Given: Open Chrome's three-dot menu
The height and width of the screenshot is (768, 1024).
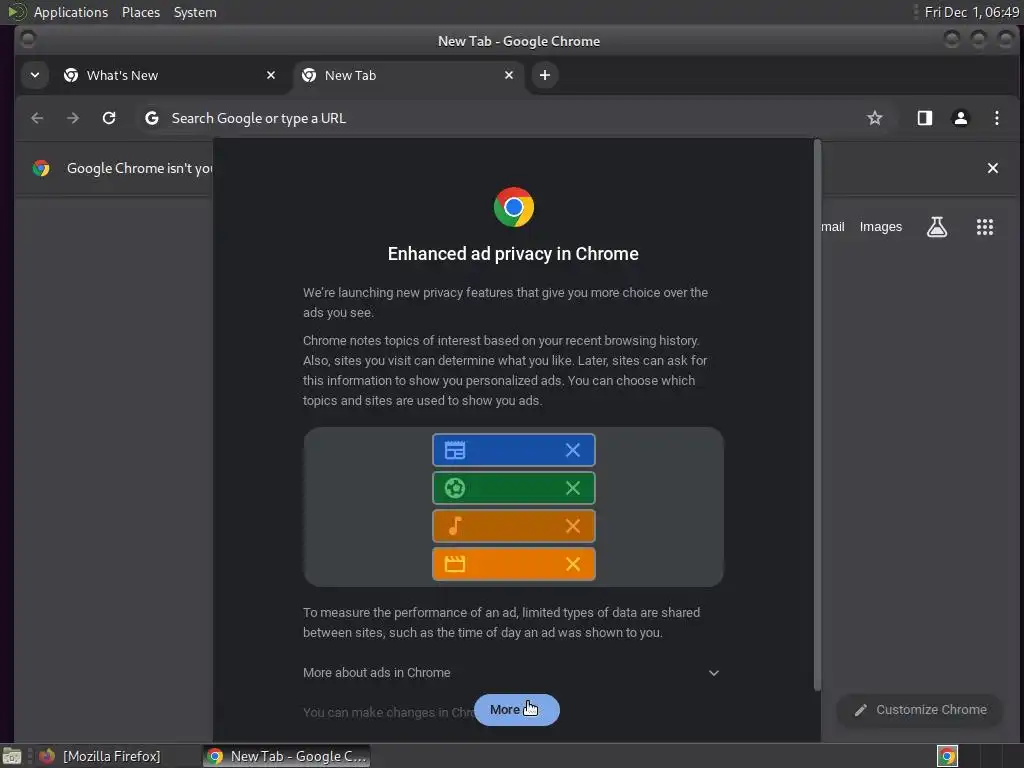Looking at the screenshot, I should click(x=997, y=118).
